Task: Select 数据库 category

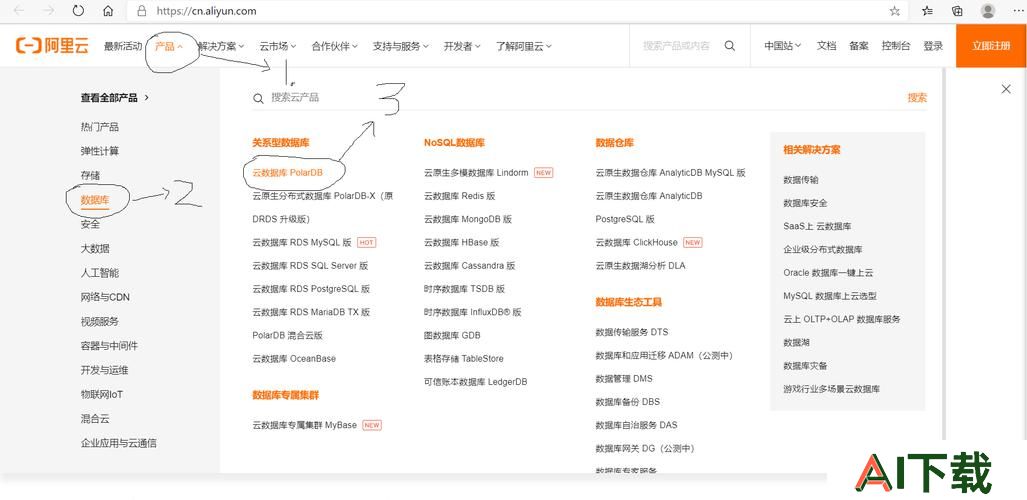Action: click(95, 200)
